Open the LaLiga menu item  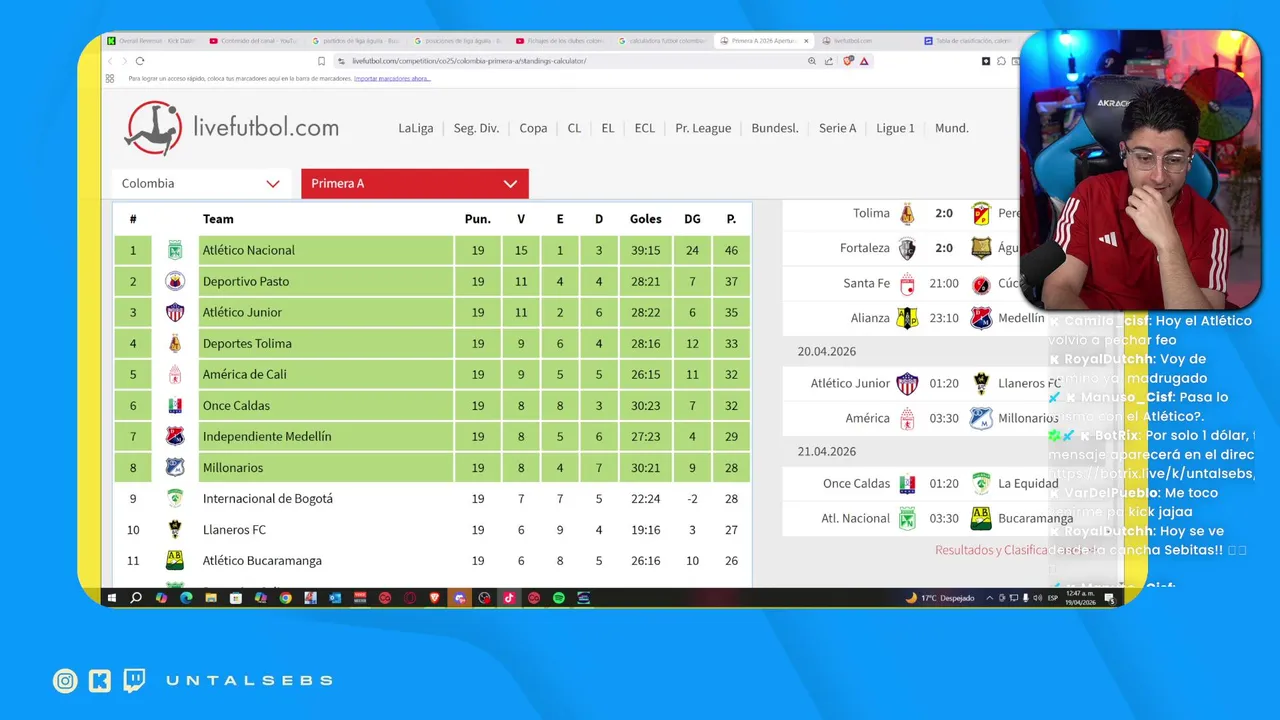(x=415, y=128)
